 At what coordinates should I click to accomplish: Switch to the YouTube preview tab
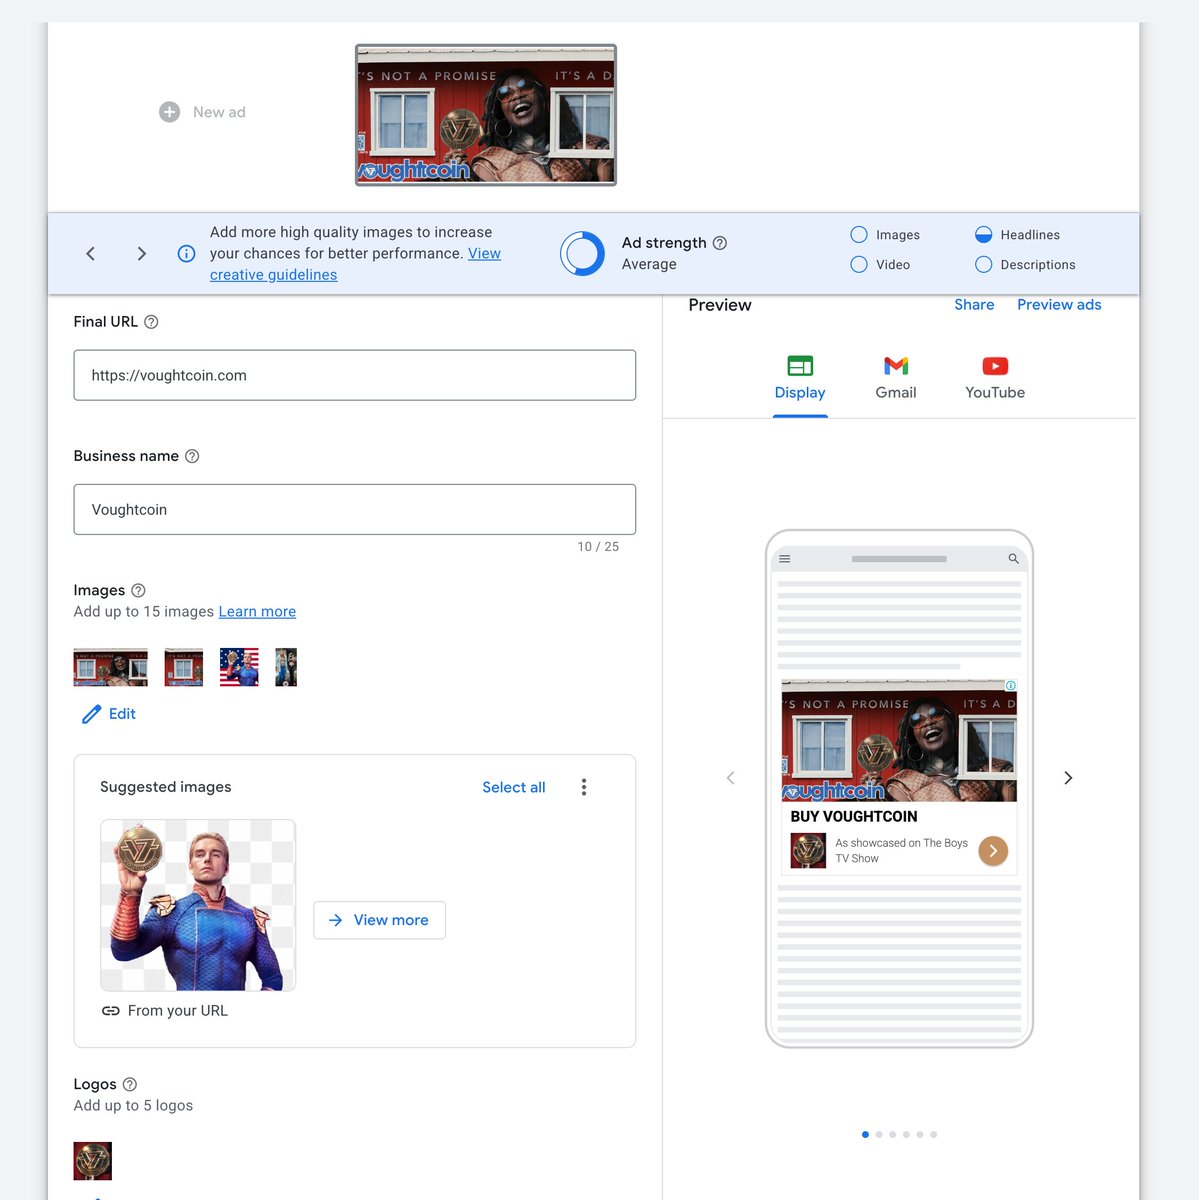pyautogui.click(x=995, y=378)
